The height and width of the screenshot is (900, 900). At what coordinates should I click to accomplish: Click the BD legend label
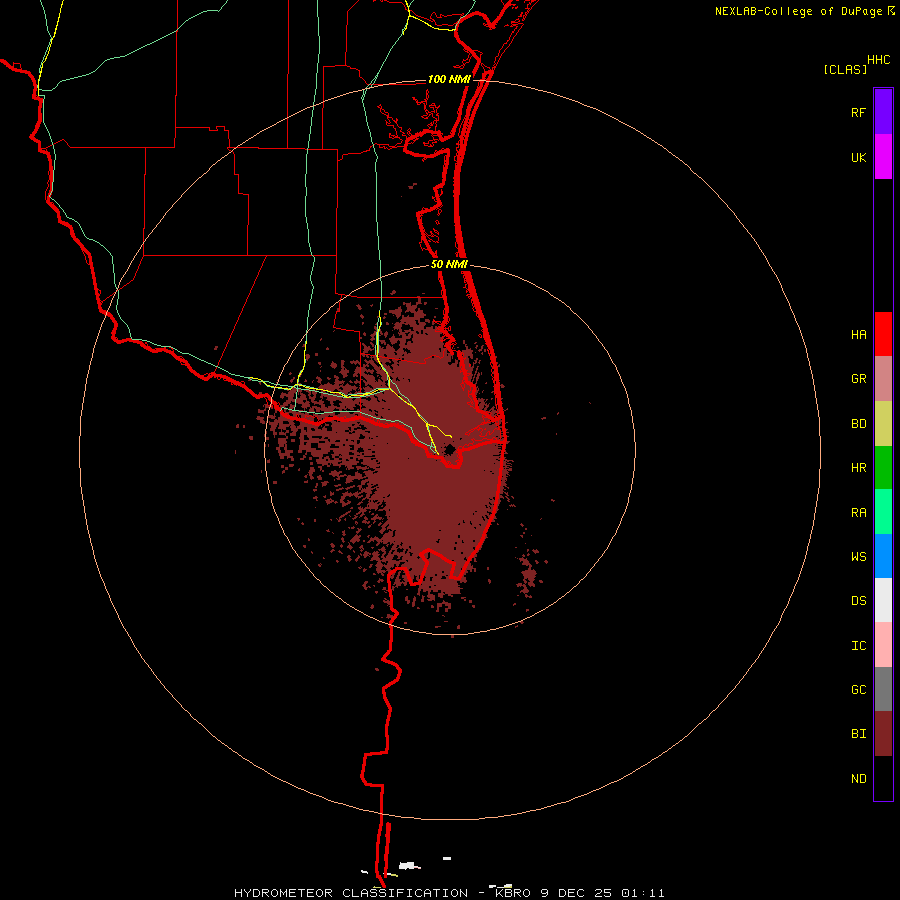click(858, 424)
